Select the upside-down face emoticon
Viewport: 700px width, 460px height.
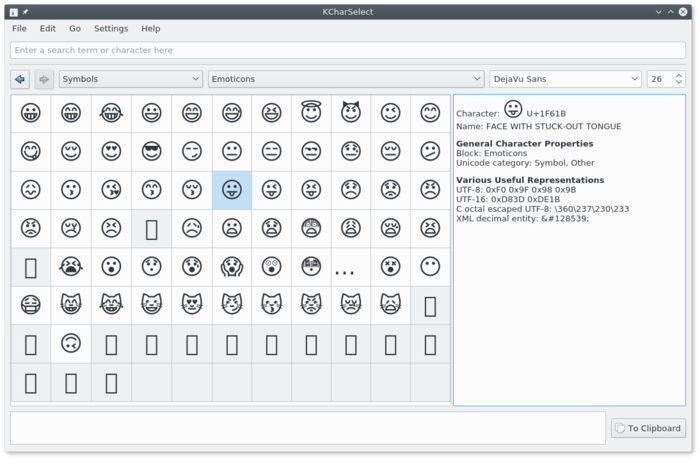(x=71, y=343)
